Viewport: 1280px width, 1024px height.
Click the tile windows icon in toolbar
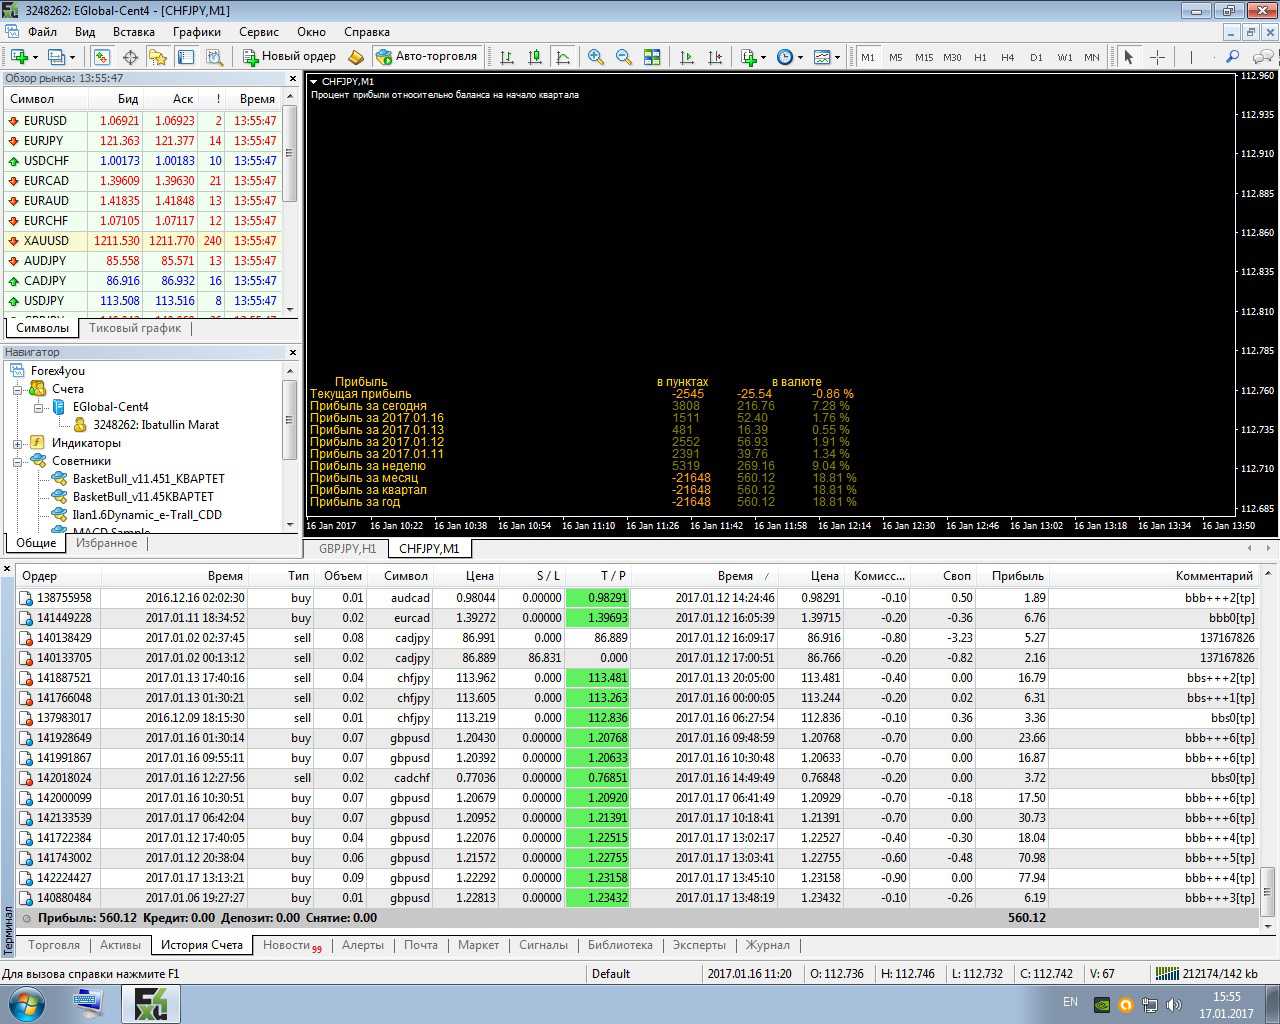point(652,57)
